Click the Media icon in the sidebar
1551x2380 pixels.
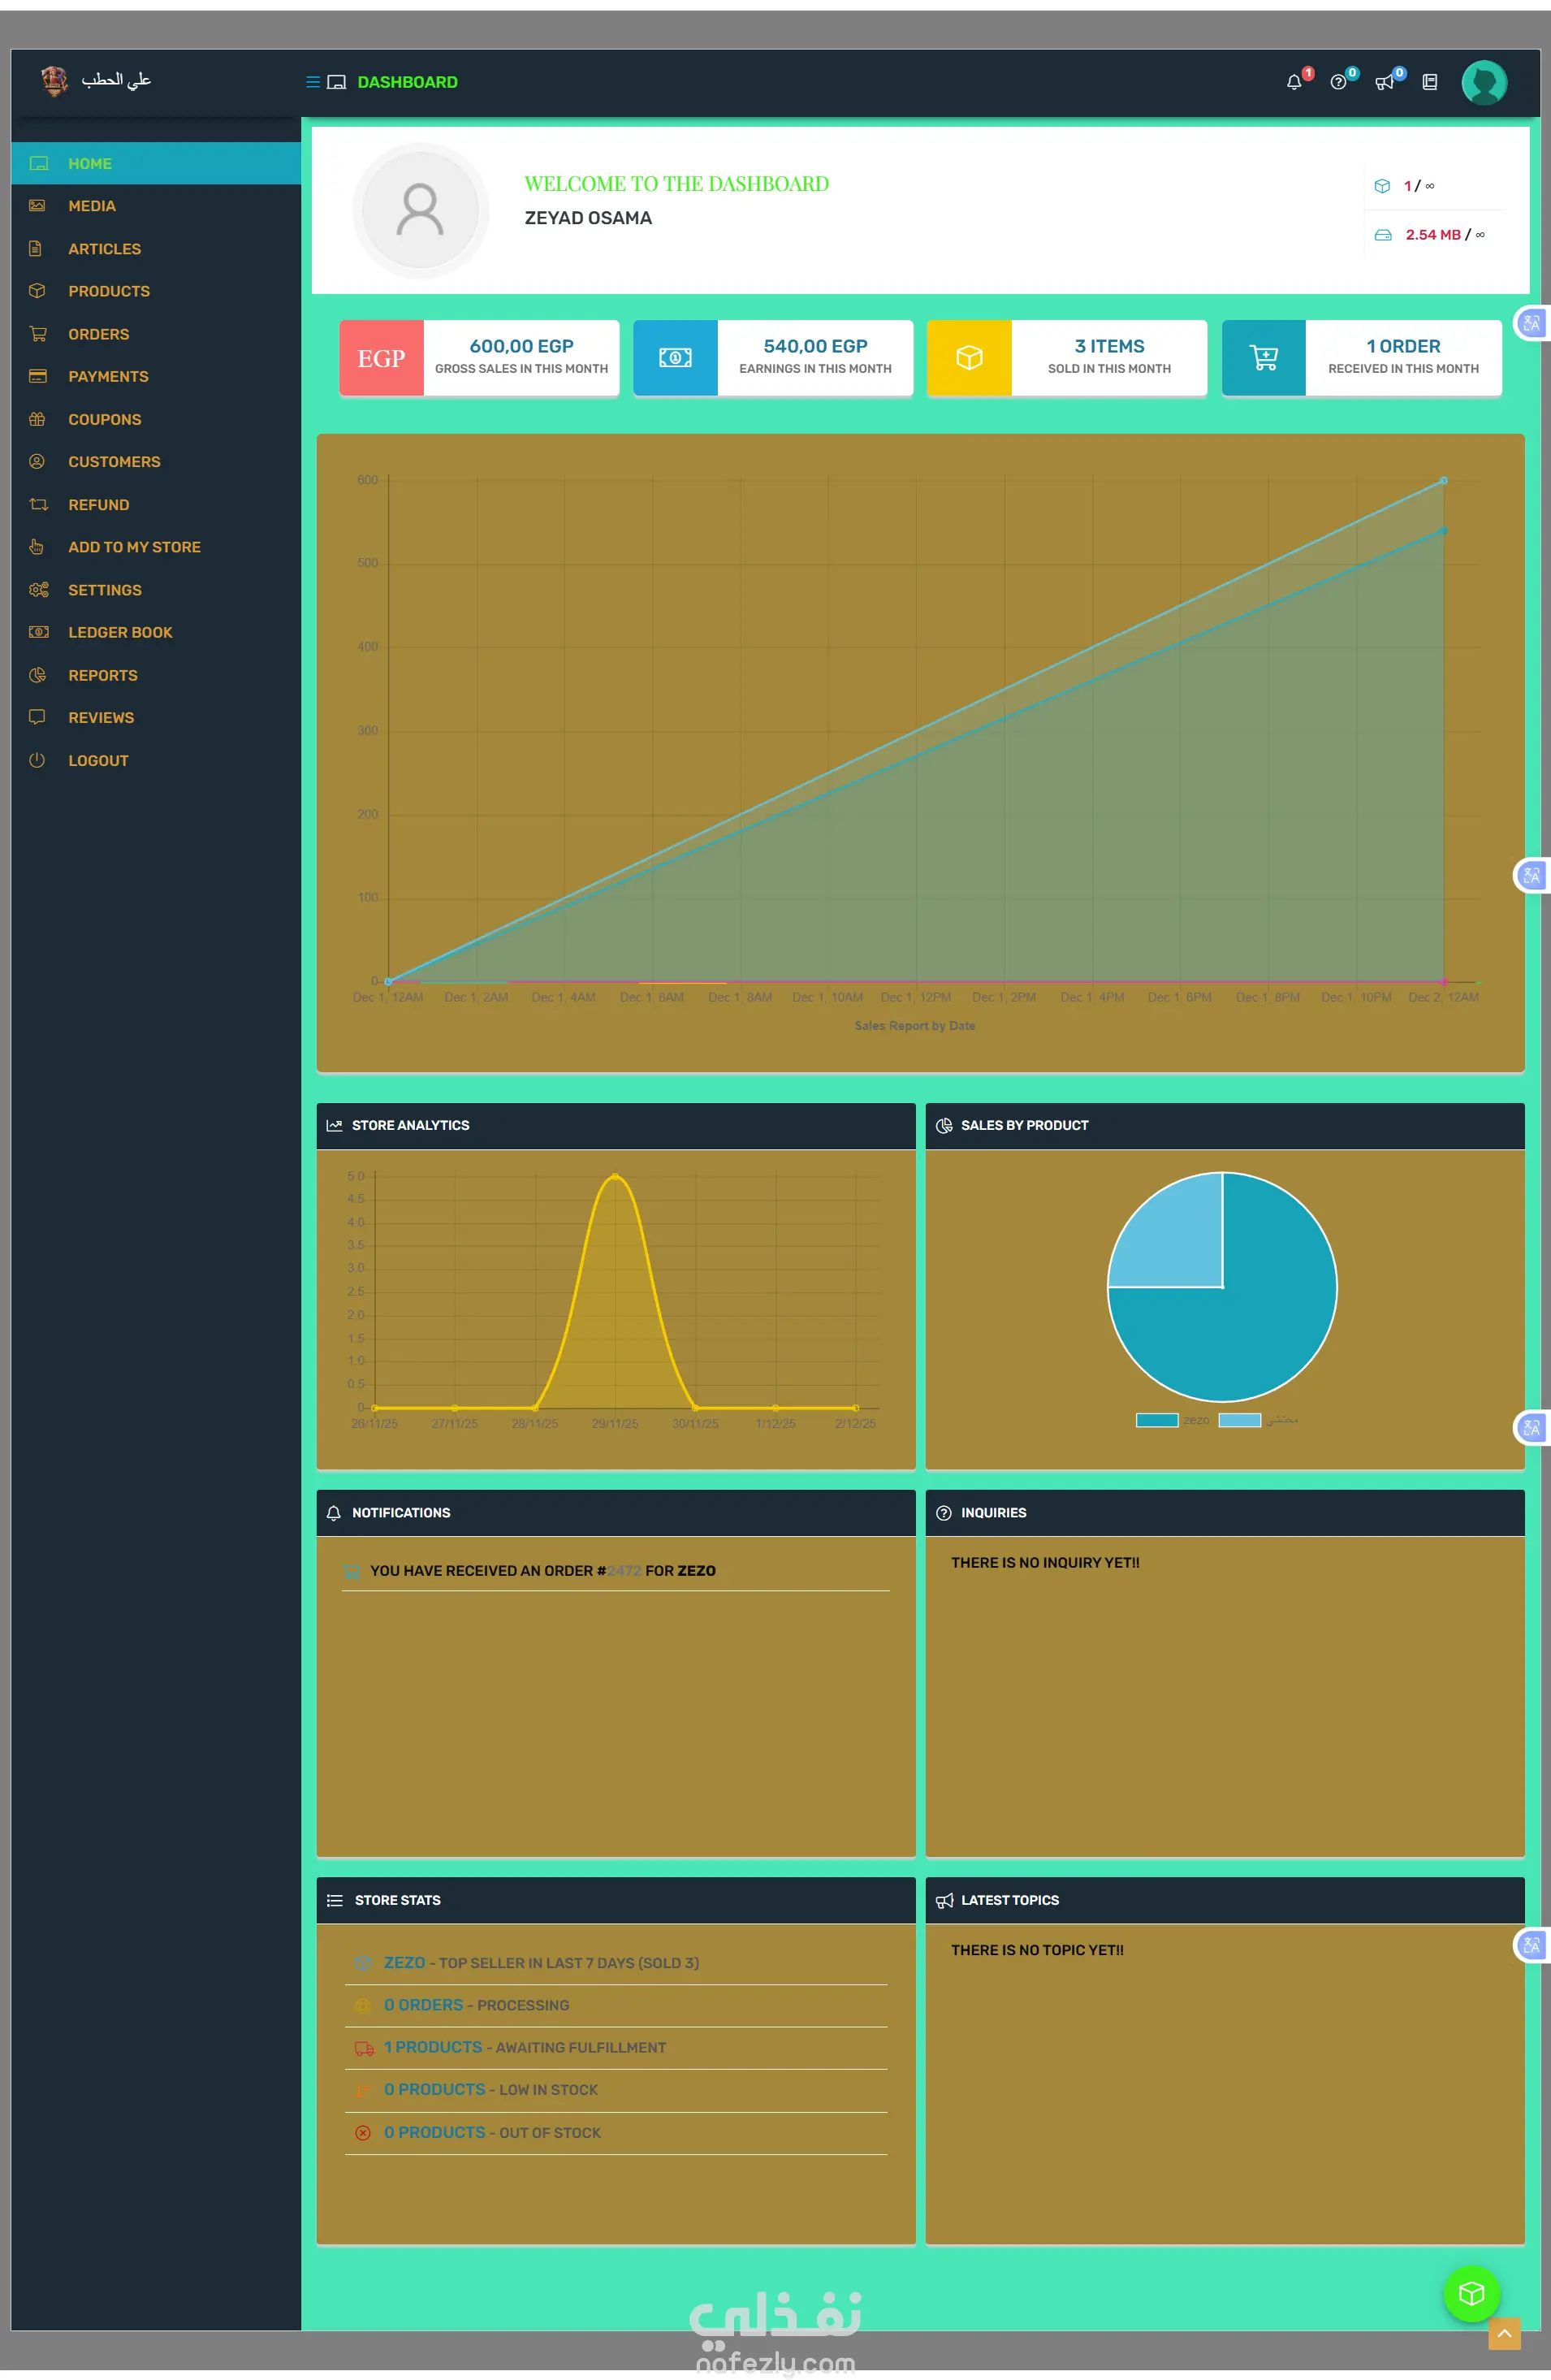click(37, 206)
